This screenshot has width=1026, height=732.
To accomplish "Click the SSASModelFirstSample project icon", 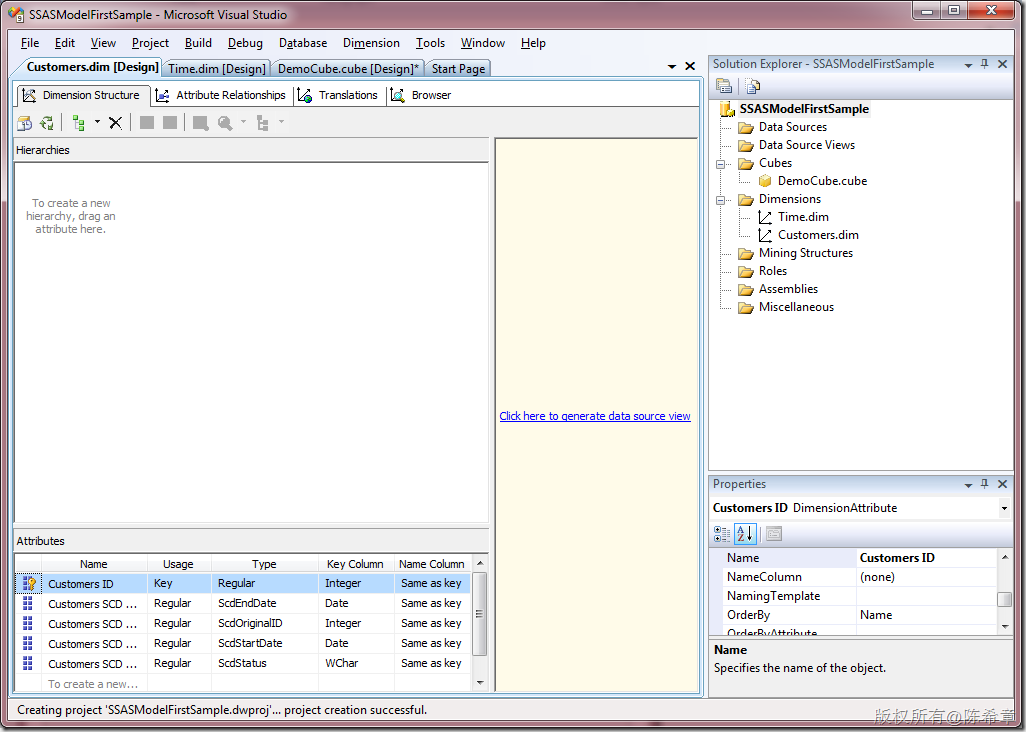I will (728, 109).
